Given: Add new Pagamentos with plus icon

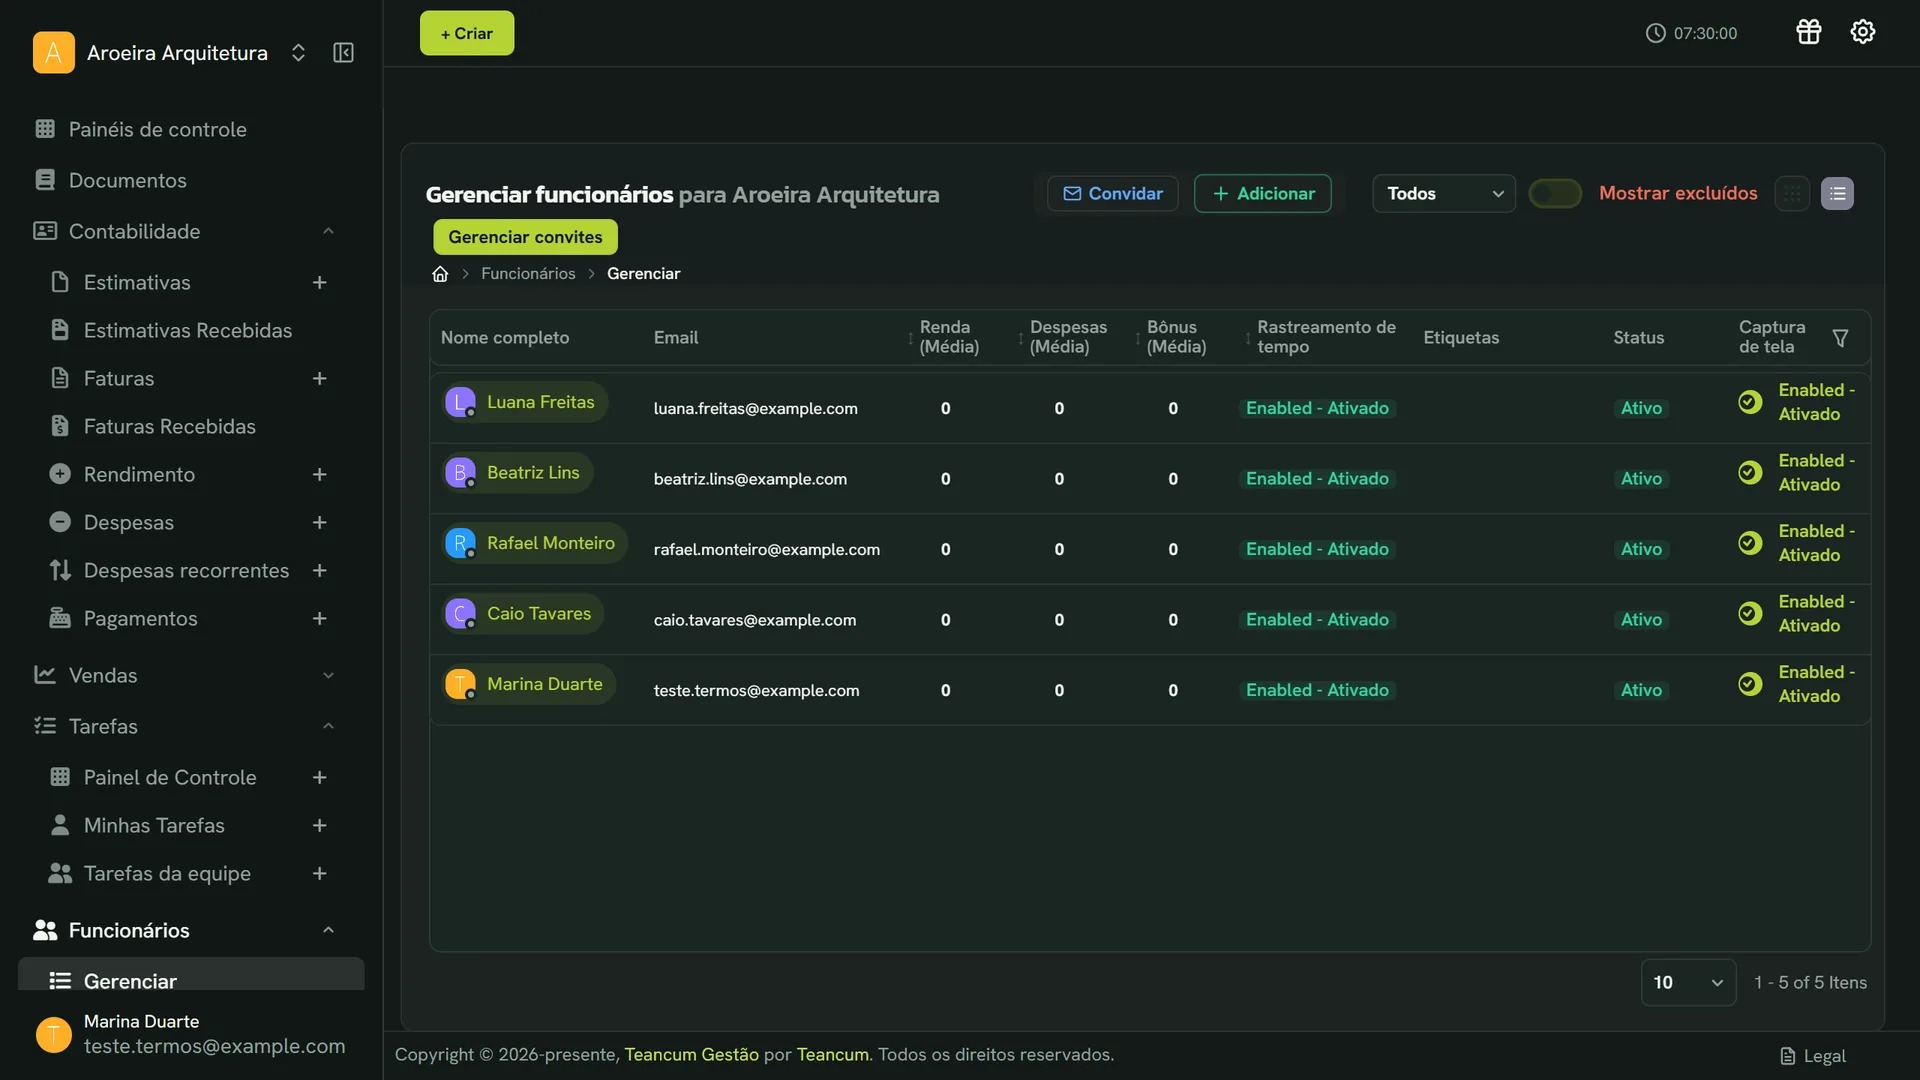Looking at the screenshot, I should pyautogui.click(x=319, y=619).
